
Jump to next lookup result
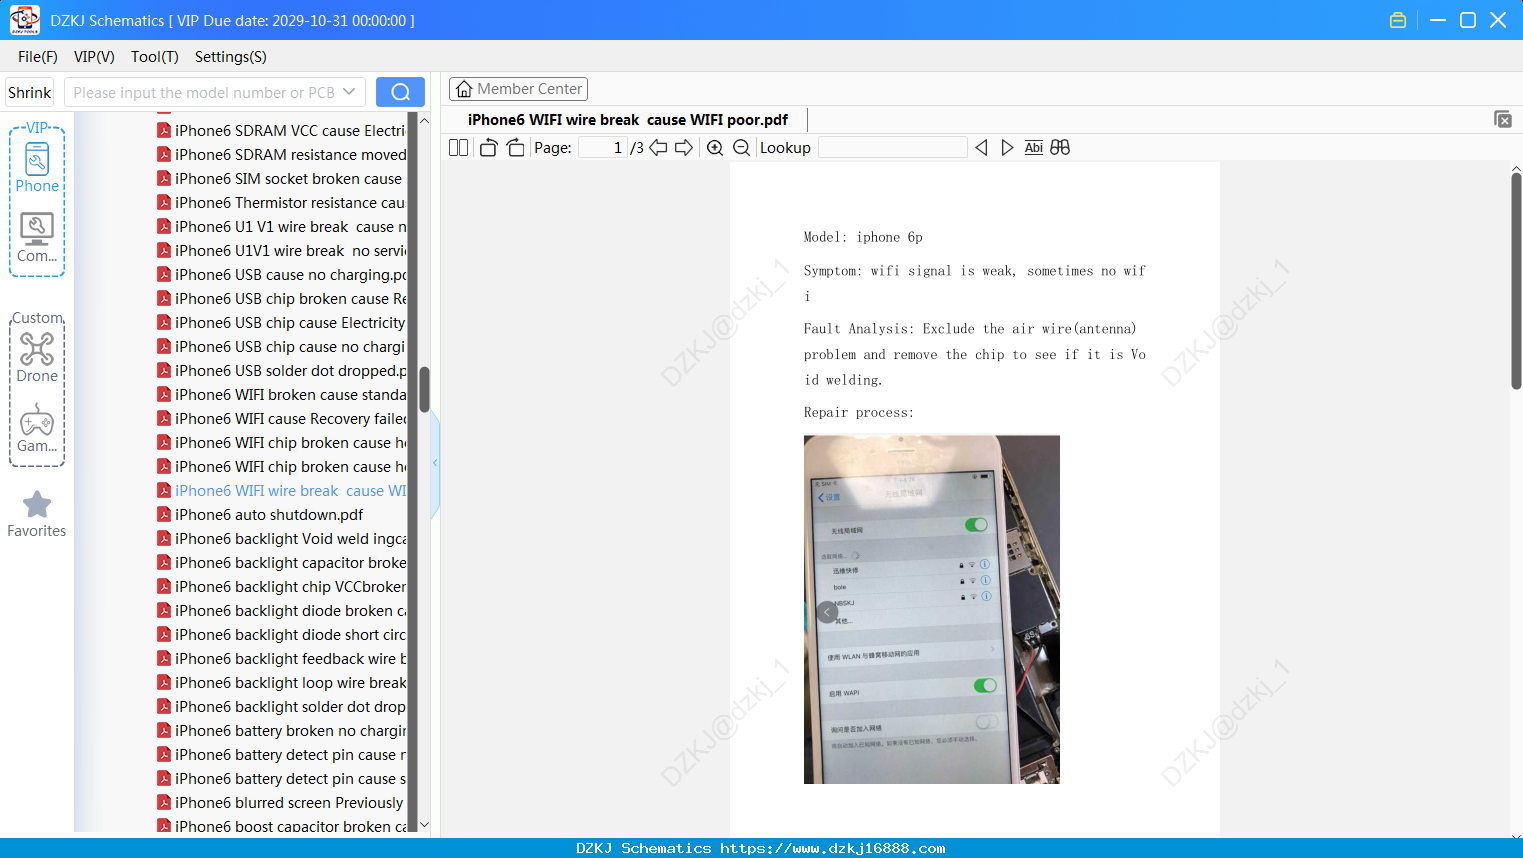1007,148
